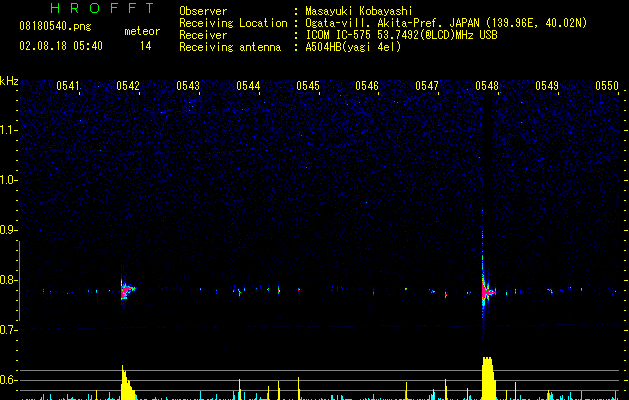Click the Ogata-vill. Akita-Pref. JAPAN location text
The width and height of the screenshot is (629, 400).
446,23
